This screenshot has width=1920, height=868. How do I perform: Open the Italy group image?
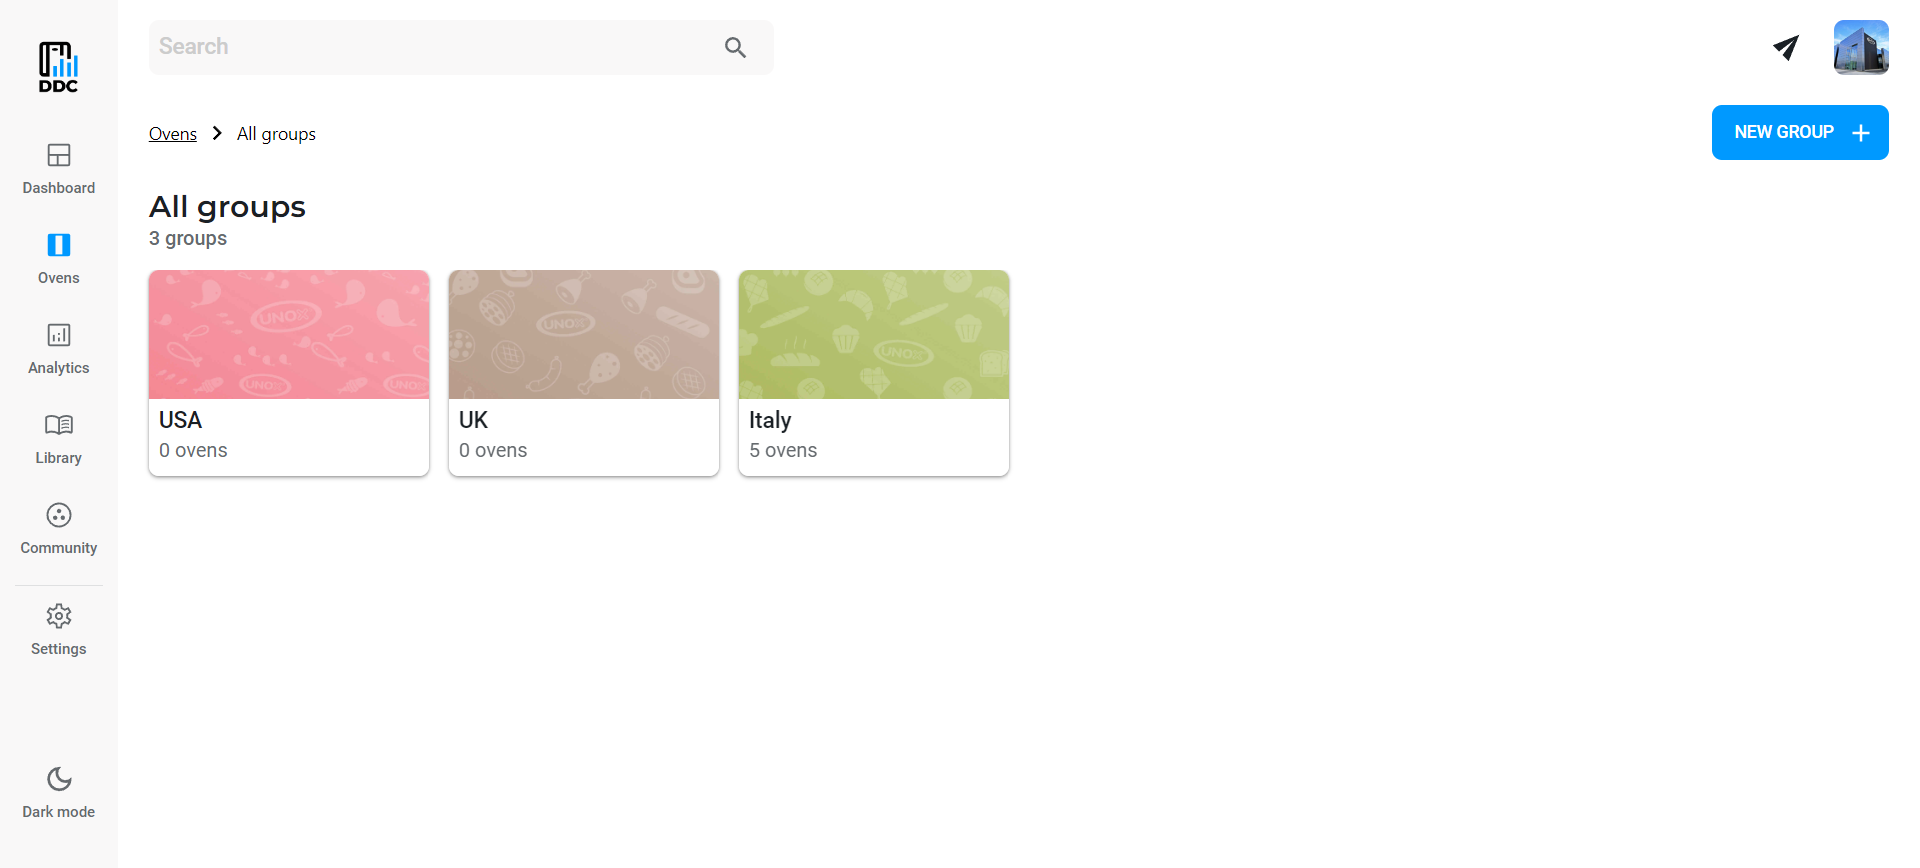(873, 334)
